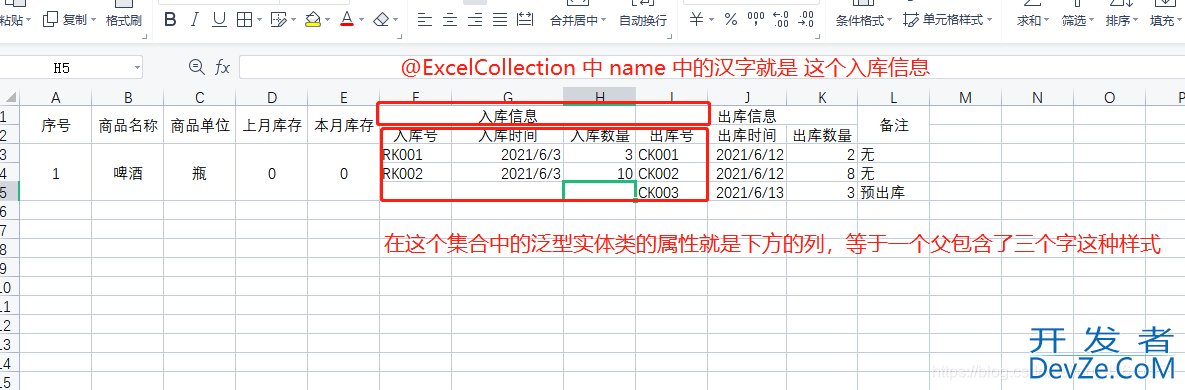Click the Format Painter (格式刷) button
This screenshot has height=390, width=1185.
pyautogui.click(x=123, y=20)
